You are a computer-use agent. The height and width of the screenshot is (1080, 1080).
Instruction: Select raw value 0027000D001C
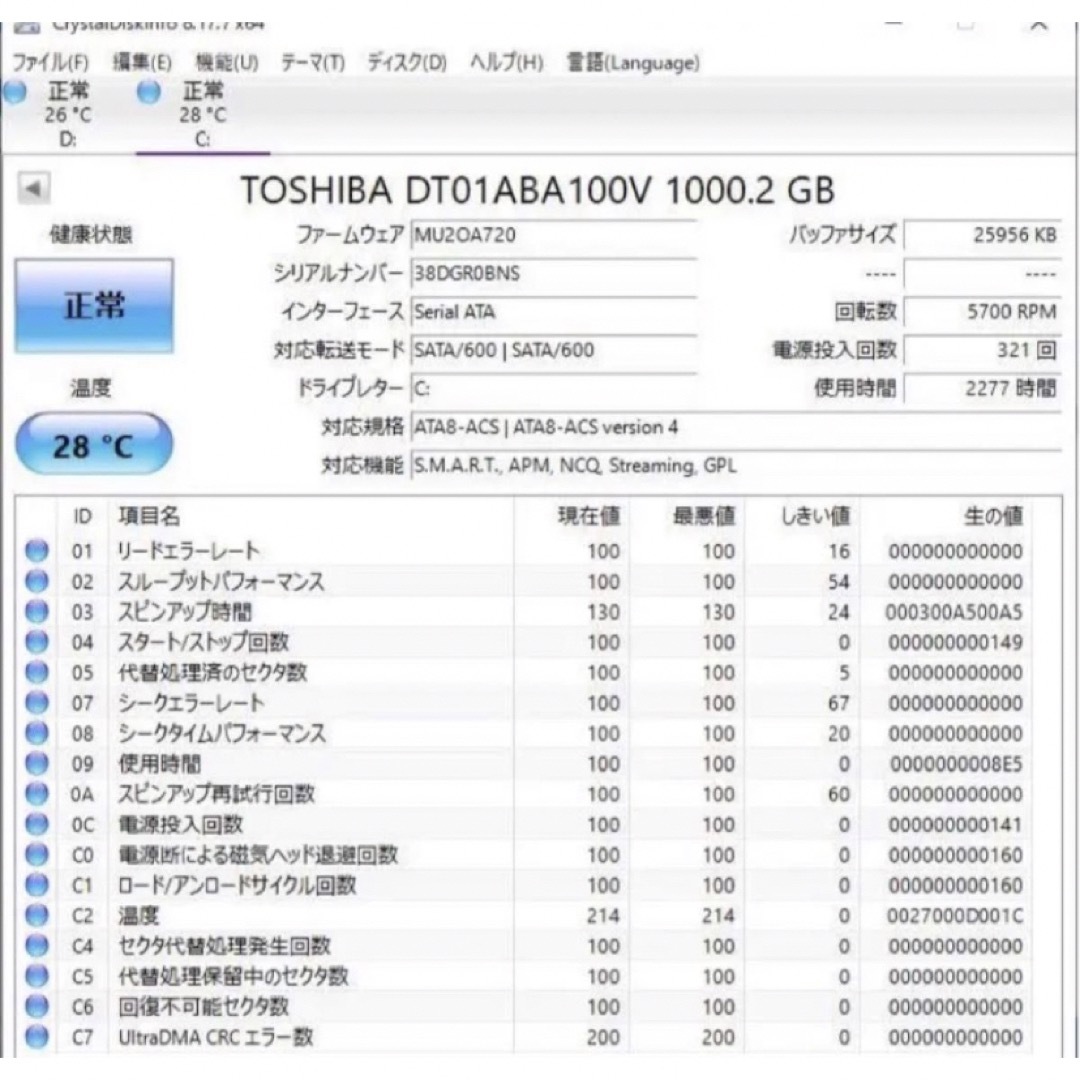click(955, 915)
